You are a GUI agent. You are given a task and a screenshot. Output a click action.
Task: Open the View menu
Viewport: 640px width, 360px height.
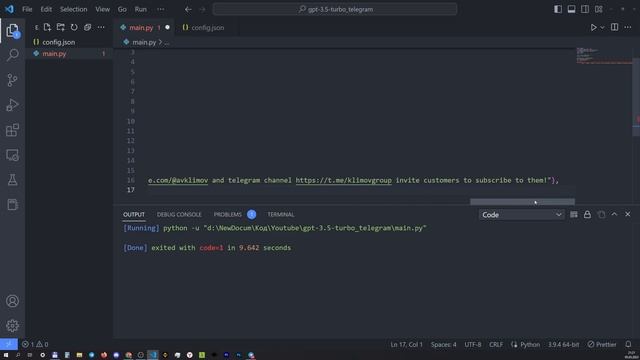102,9
